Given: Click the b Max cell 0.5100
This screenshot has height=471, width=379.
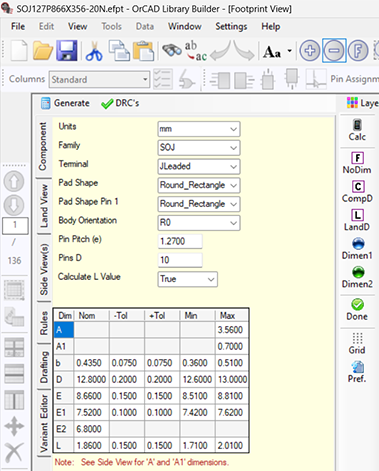Looking at the screenshot, I should 232,363.
